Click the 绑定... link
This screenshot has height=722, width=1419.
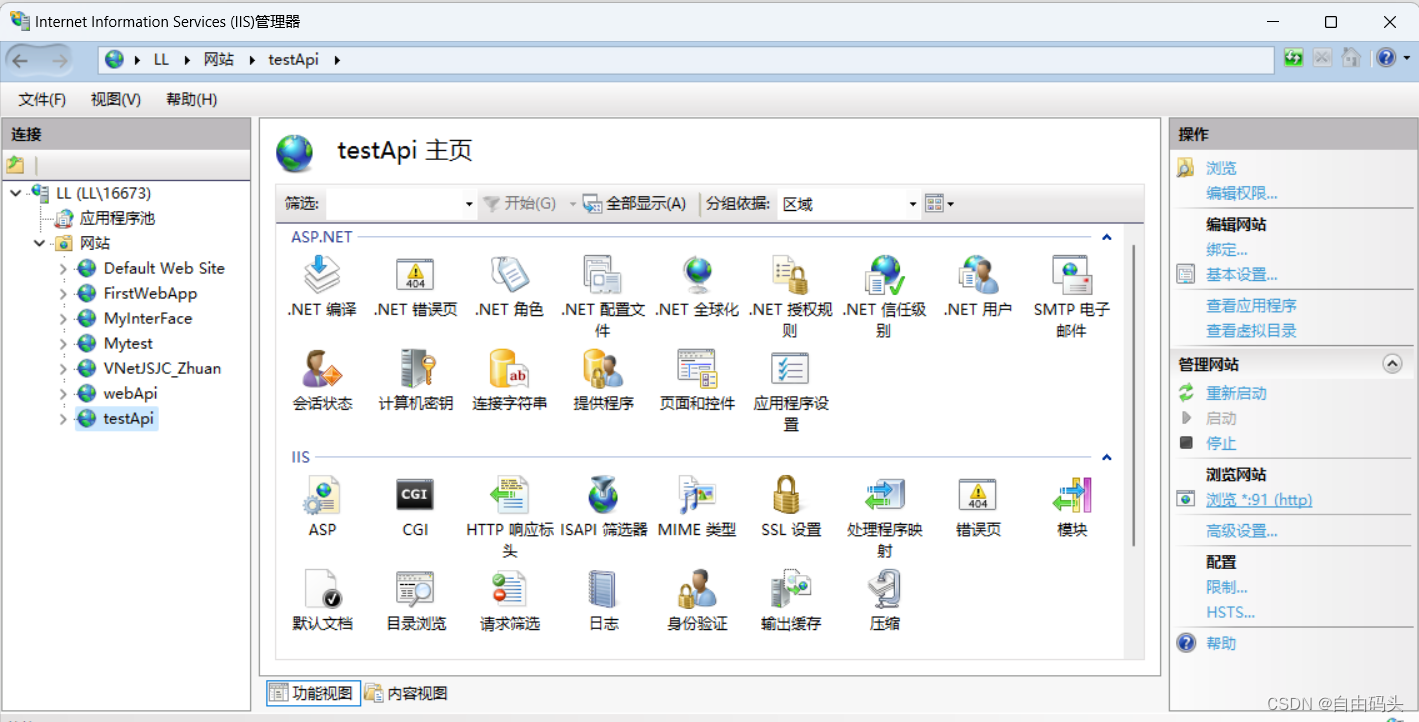point(1227,250)
